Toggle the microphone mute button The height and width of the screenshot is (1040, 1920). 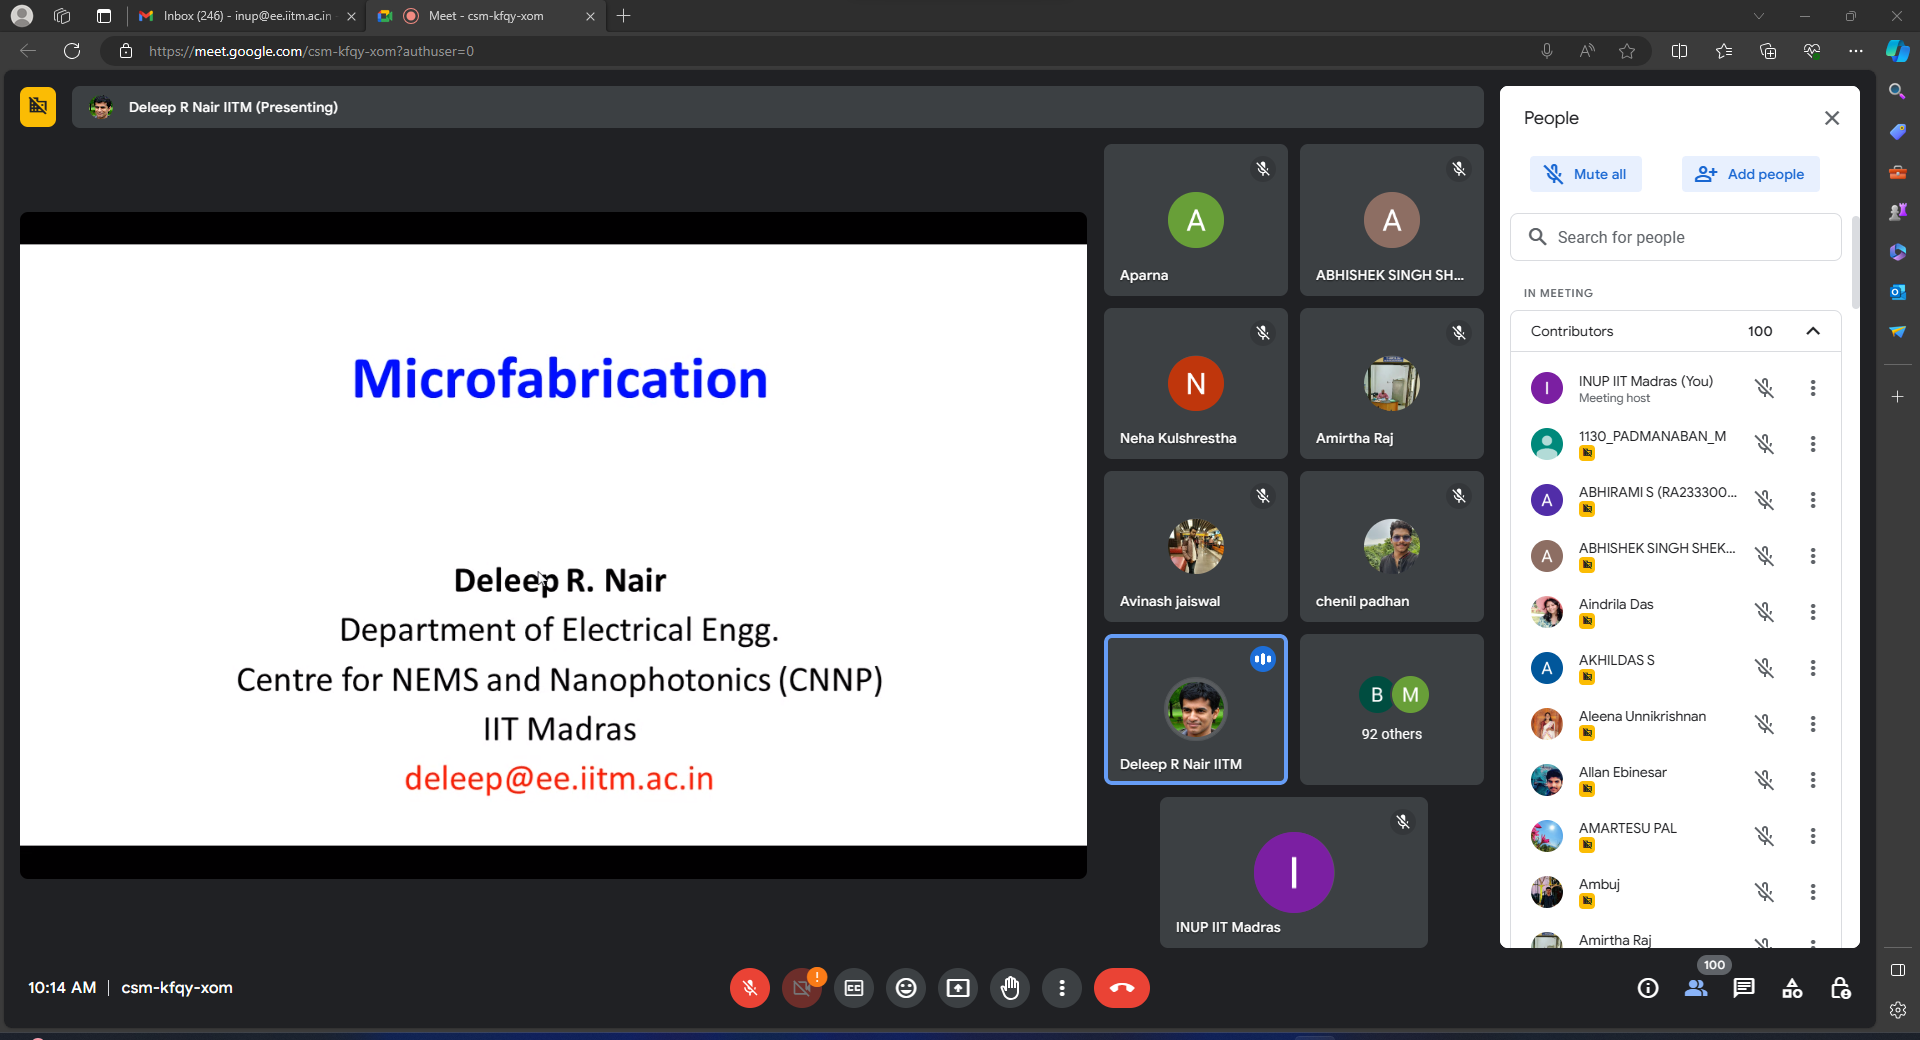coord(750,988)
